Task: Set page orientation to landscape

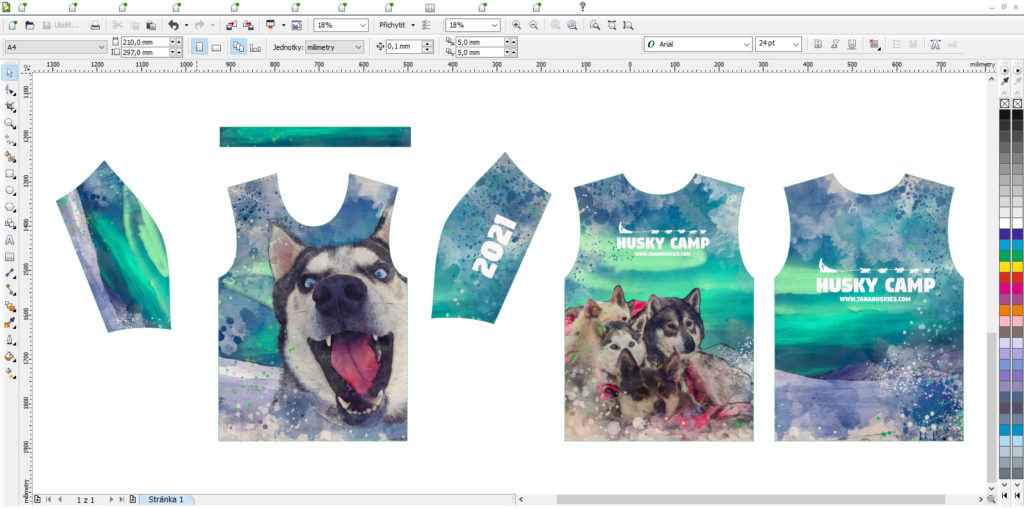Action: (216, 47)
